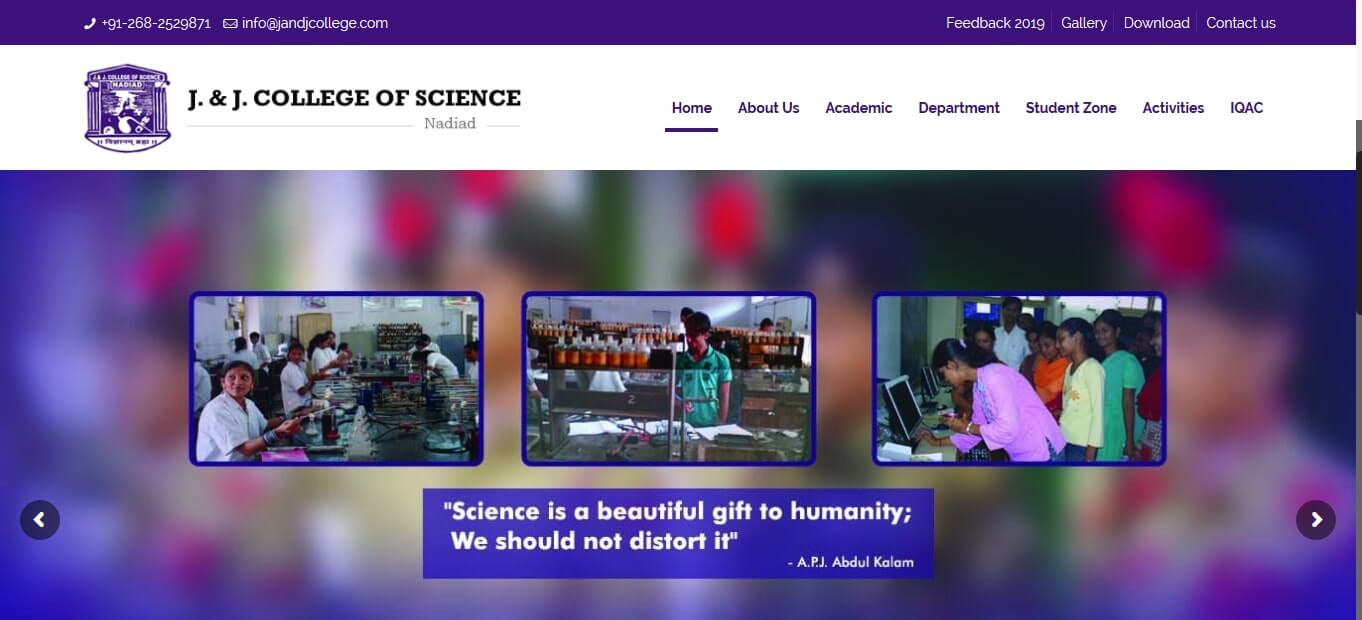
Task: Click the computer lab students photo
Action: pyautogui.click(x=1019, y=379)
